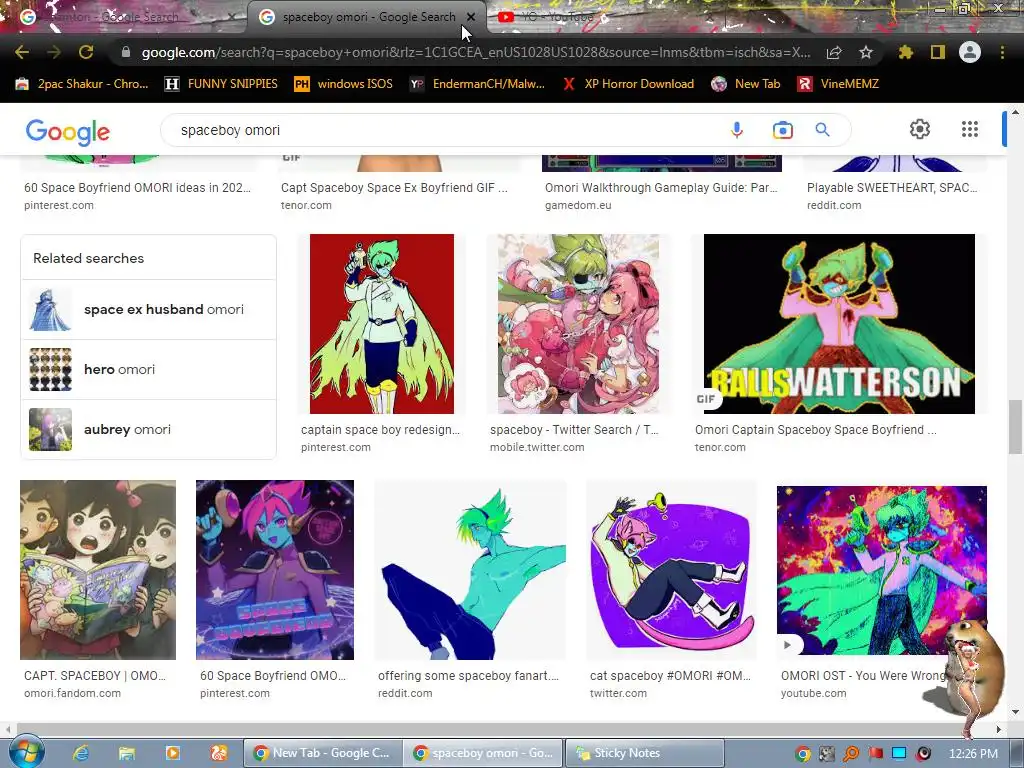
Task: Click the horizontal scrollbar left arrow
Action: click(x=7, y=729)
